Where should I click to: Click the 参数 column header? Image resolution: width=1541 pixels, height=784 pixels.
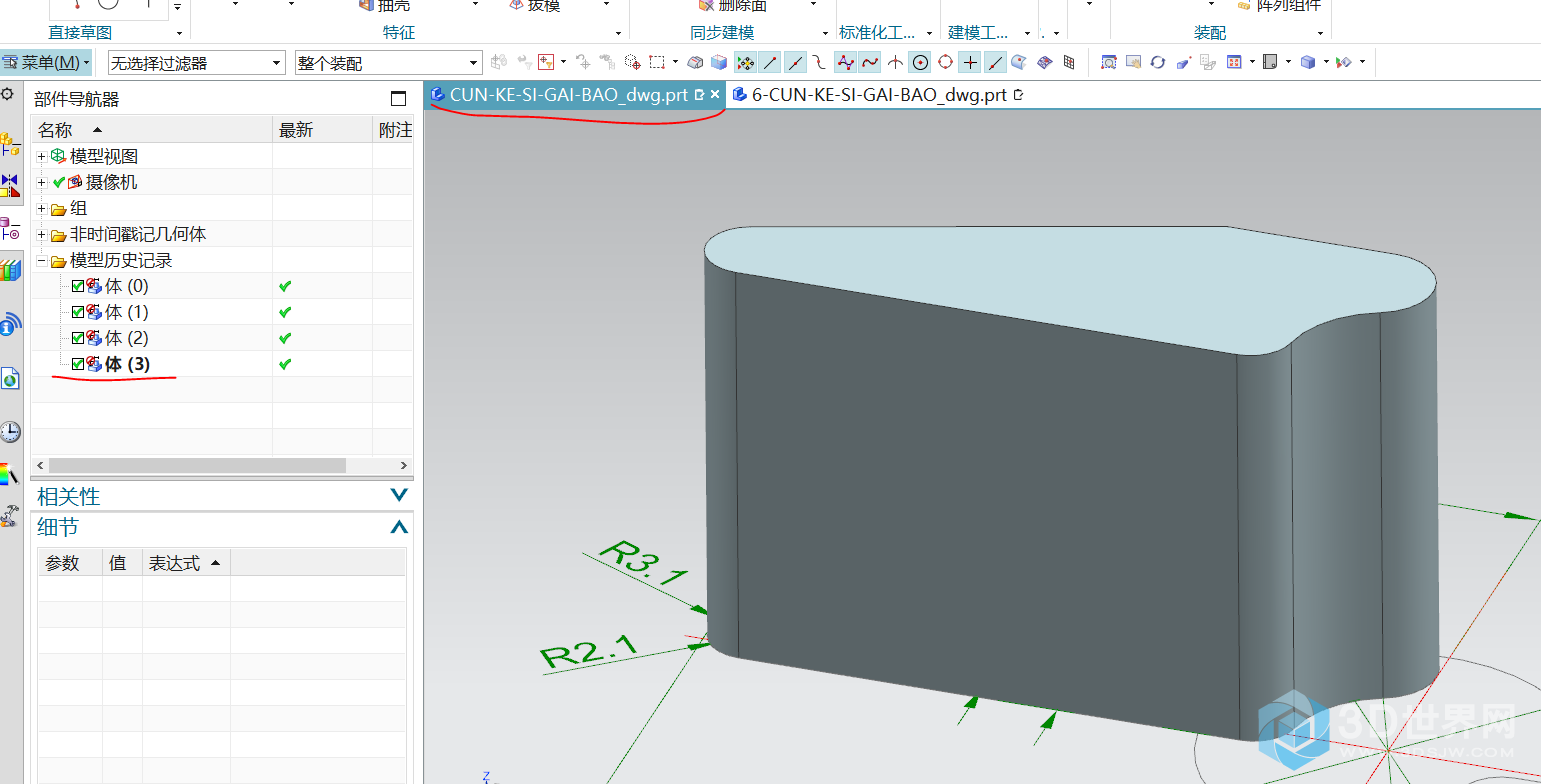coord(70,563)
